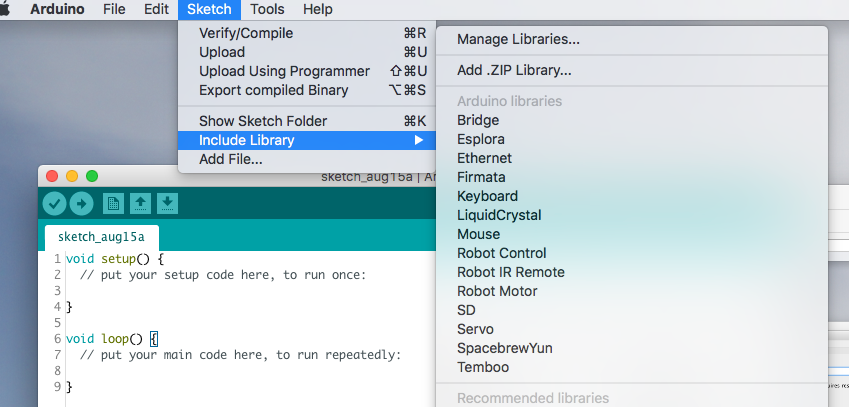Click the New sketch toolbar icon
Screen dimensions: 849x407
point(113,204)
